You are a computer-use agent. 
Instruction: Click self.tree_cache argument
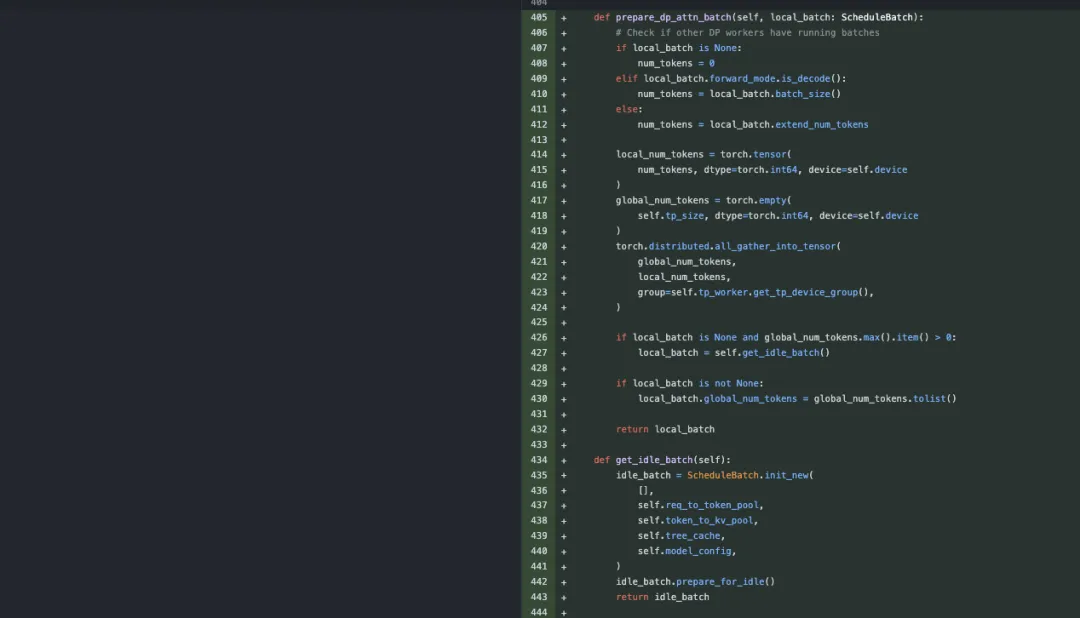678,535
